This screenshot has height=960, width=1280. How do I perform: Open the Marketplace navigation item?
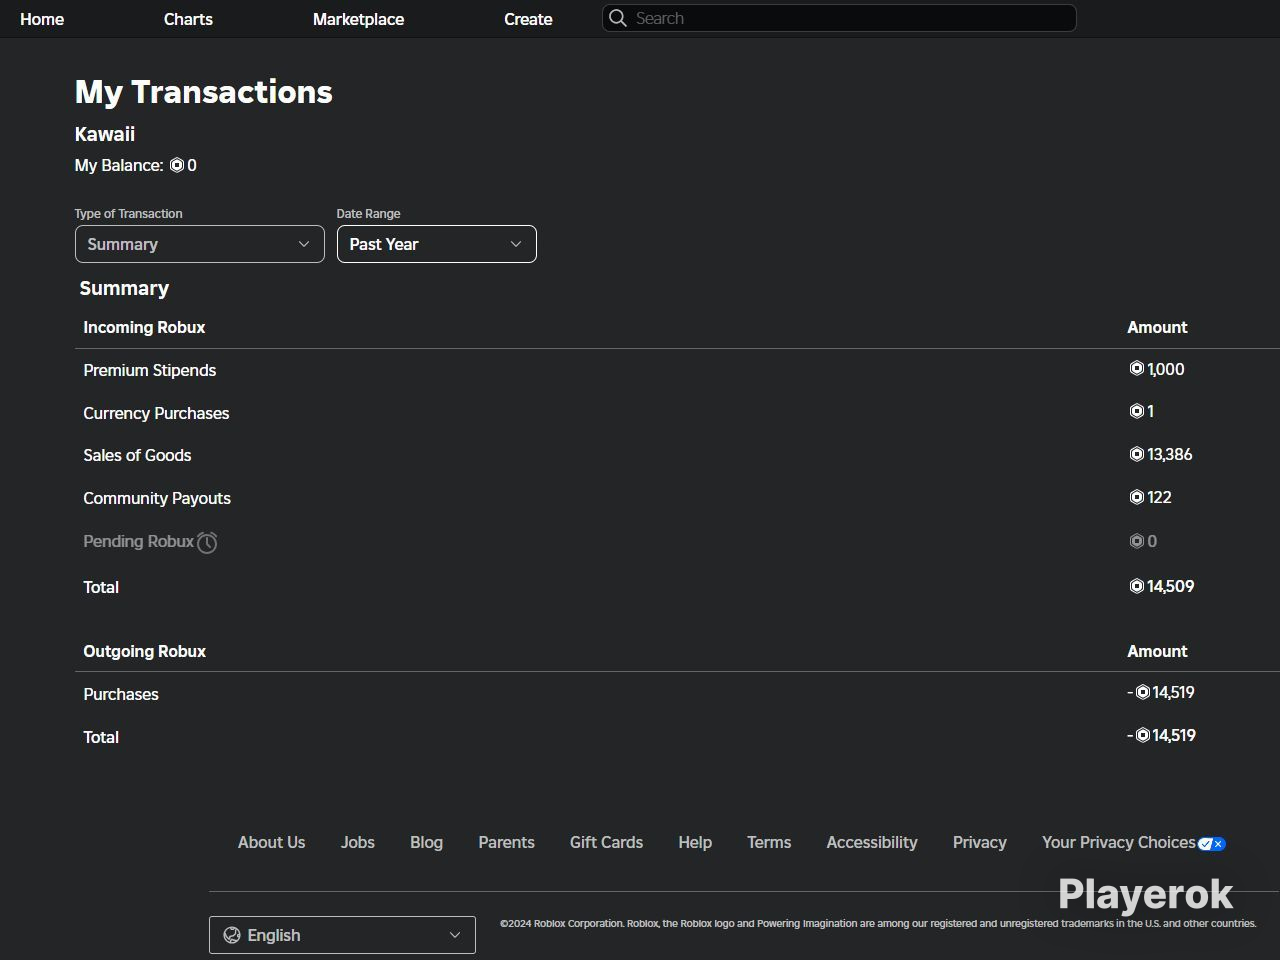[x=358, y=19]
